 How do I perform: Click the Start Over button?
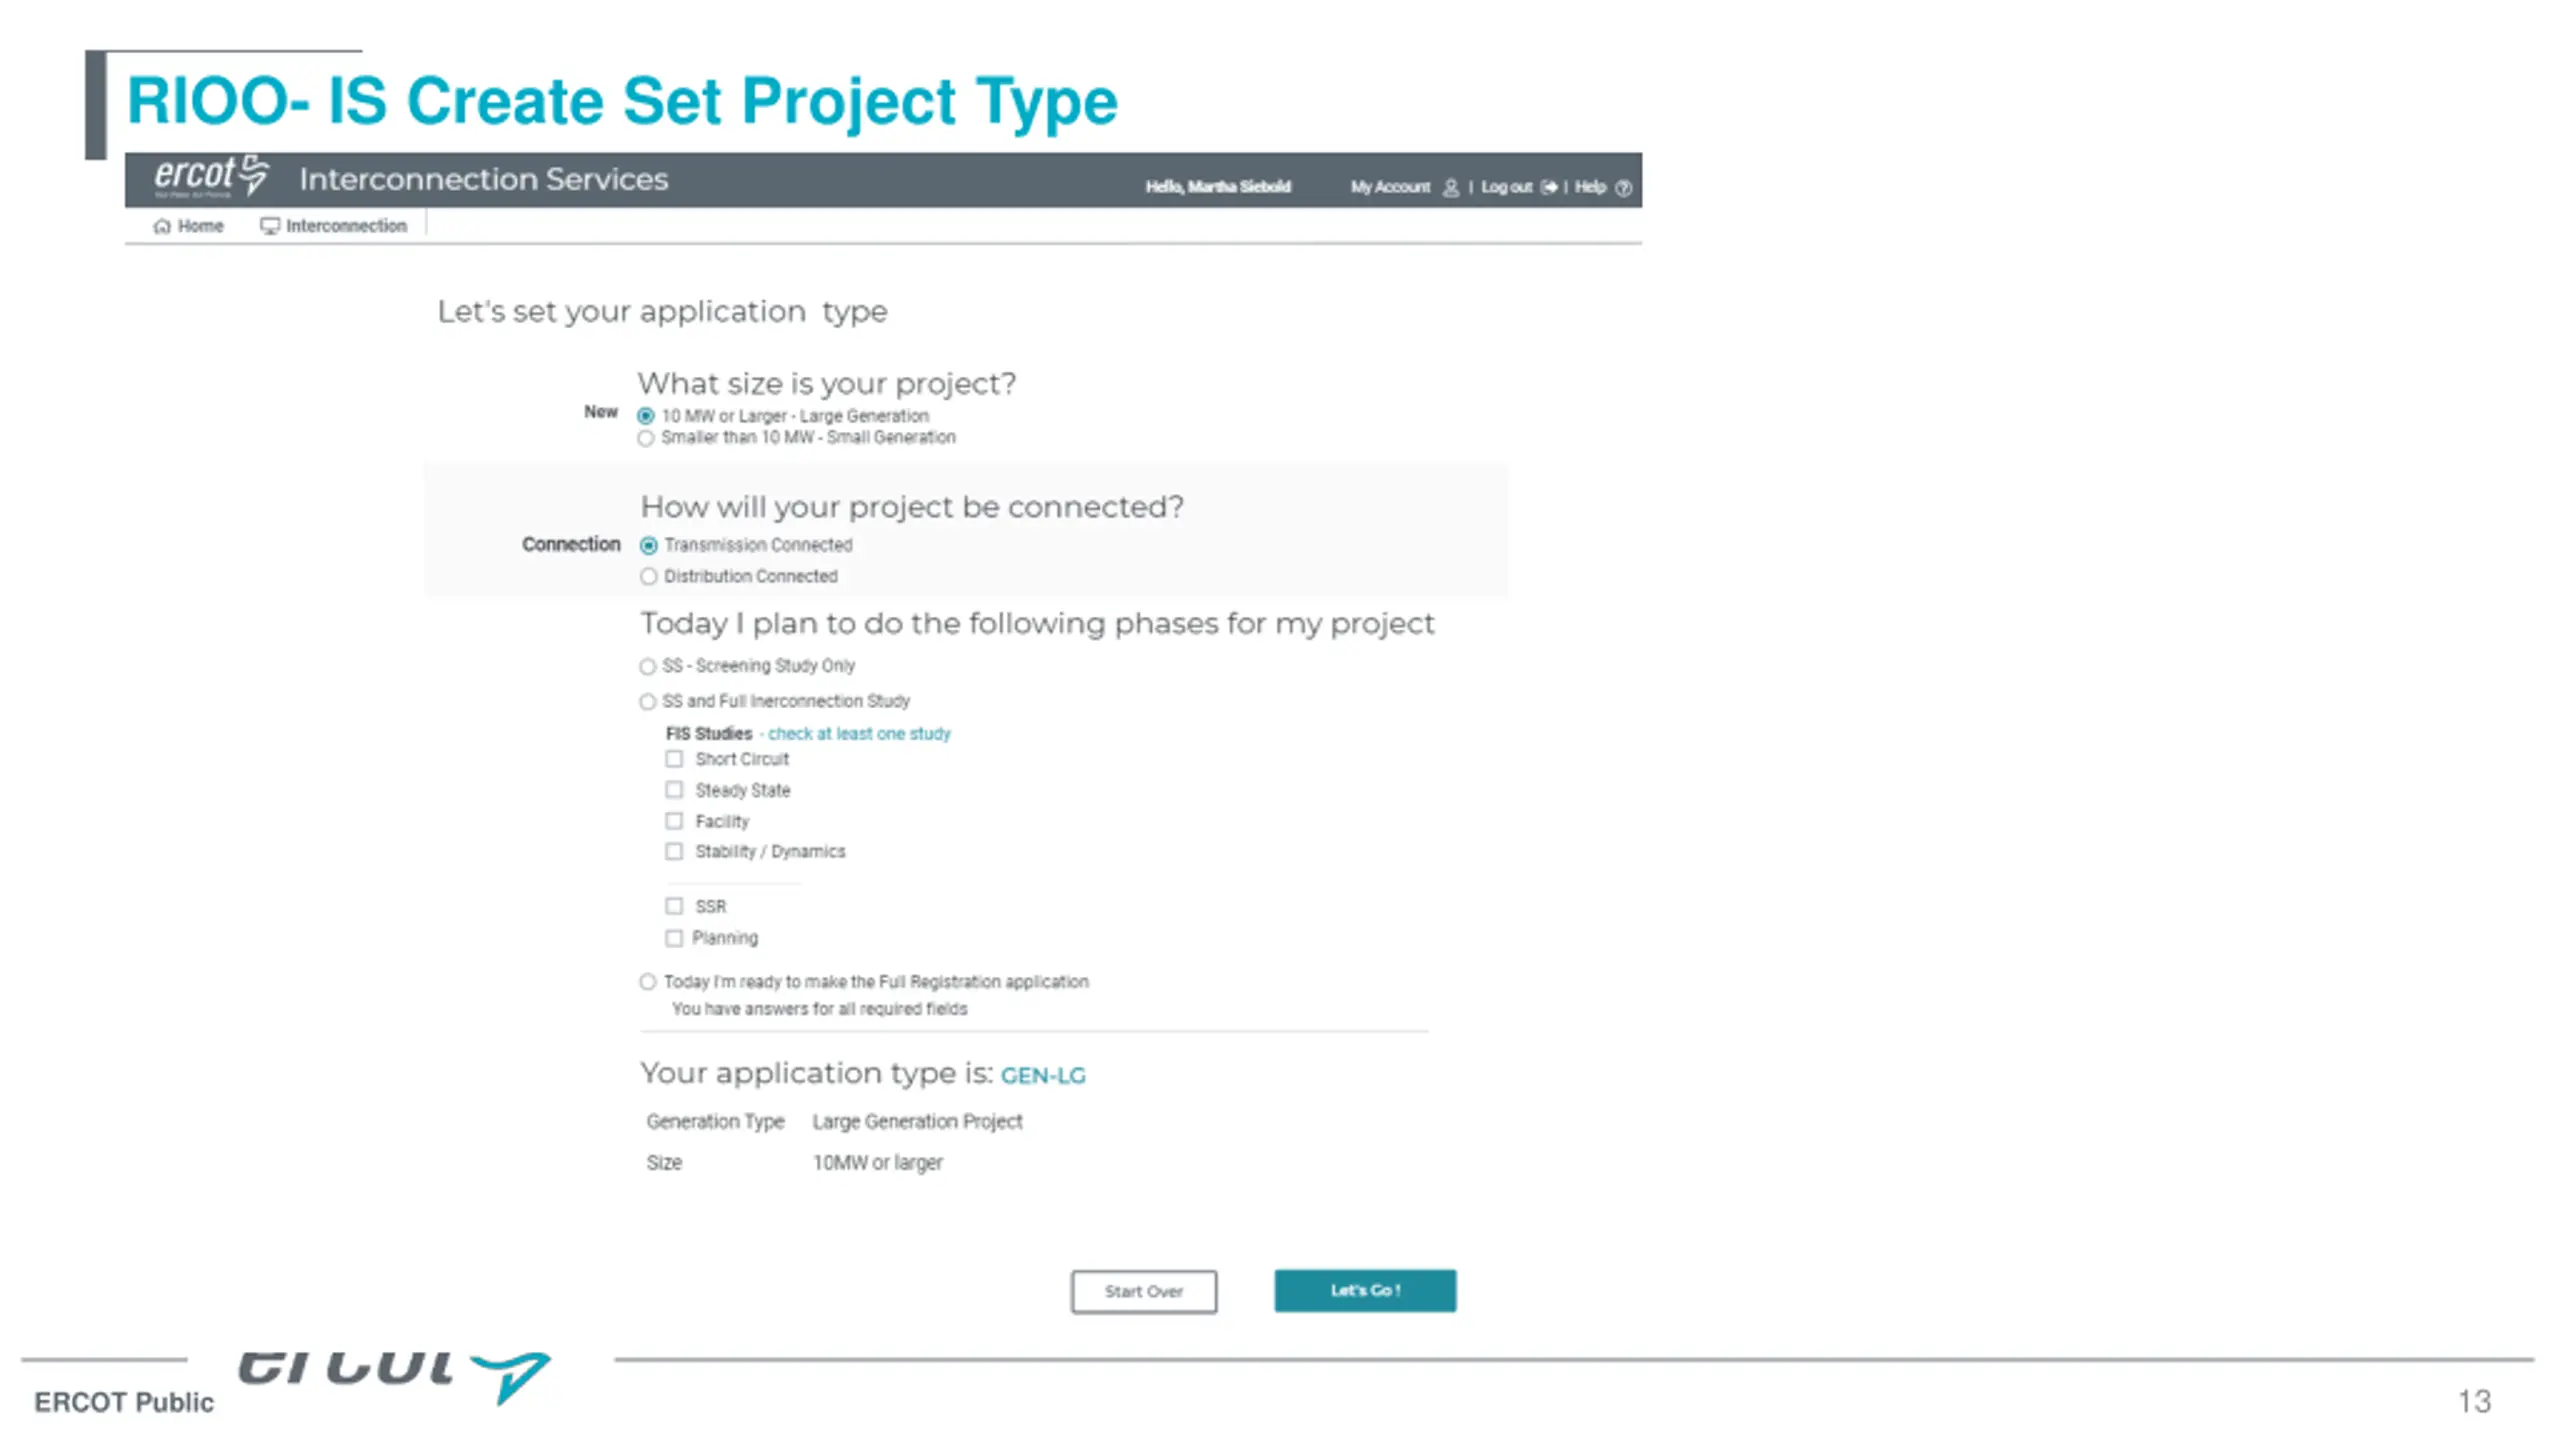(x=1144, y=1291)
